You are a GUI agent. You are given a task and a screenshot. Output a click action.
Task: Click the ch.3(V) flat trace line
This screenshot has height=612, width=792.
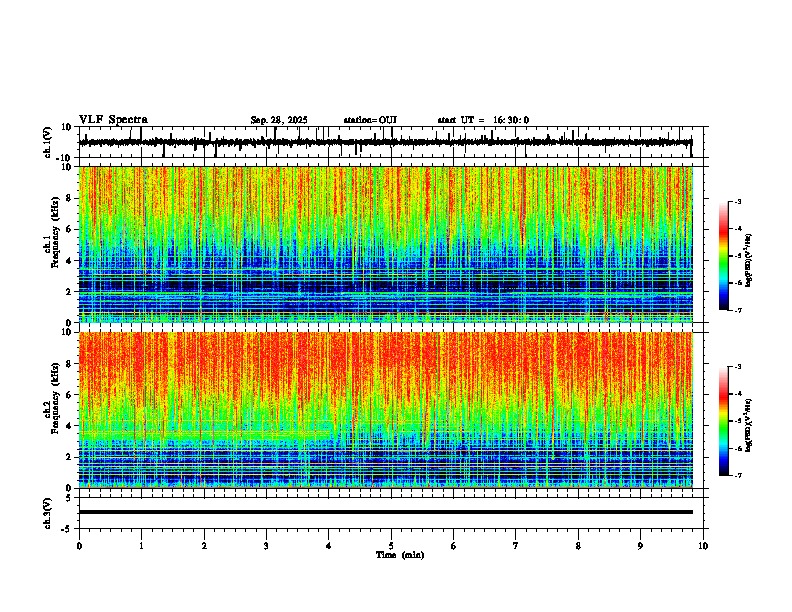click(x=386, y=512)
